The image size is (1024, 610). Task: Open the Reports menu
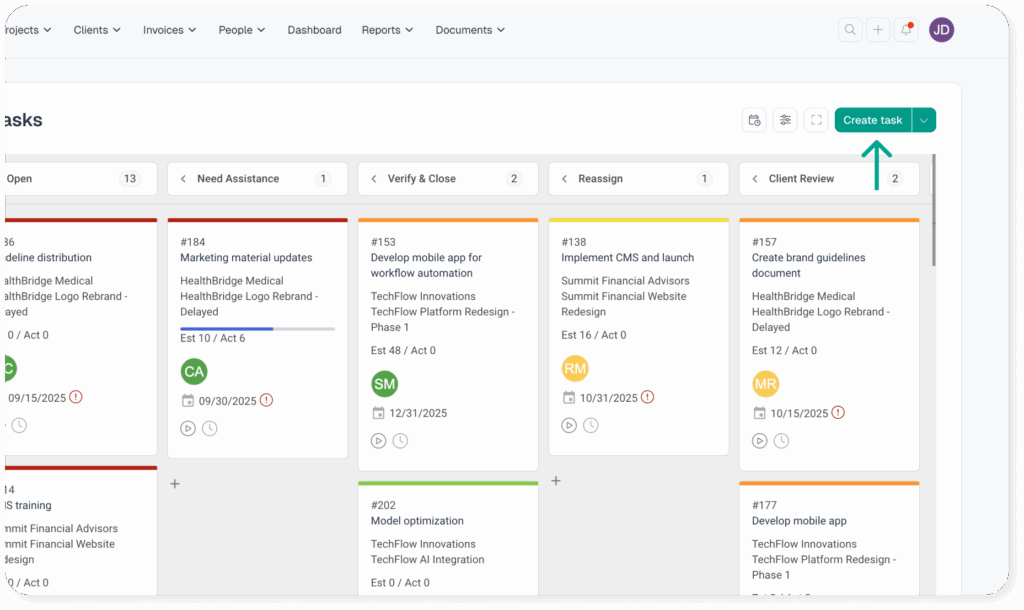[387, 30]
